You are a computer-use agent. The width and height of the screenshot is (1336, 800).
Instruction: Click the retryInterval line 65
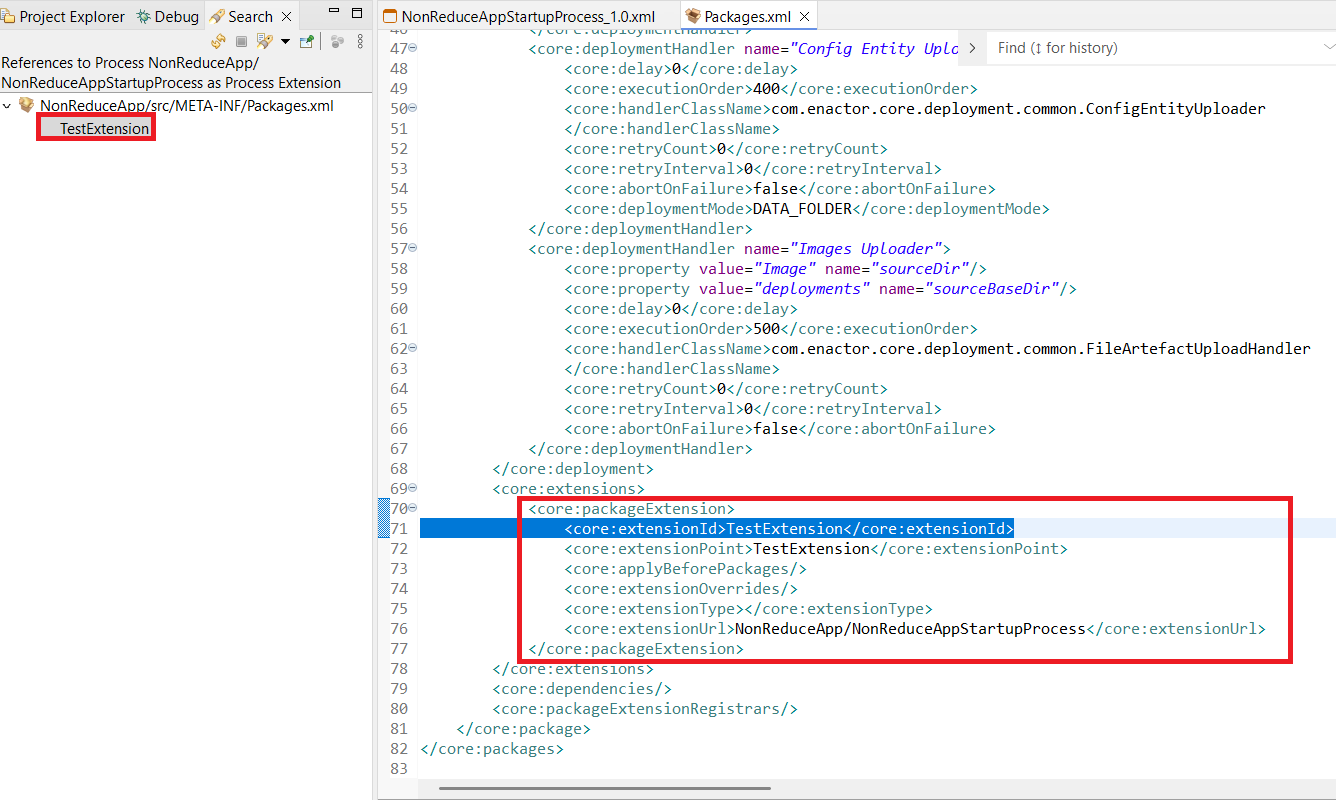coord(753,409)
